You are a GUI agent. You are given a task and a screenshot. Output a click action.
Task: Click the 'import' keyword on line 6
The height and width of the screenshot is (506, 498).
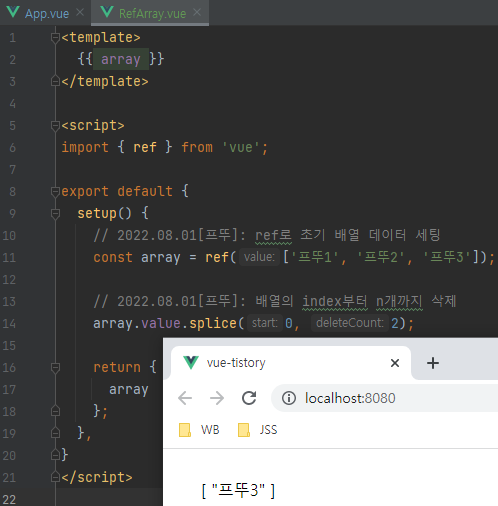point(85,147)
